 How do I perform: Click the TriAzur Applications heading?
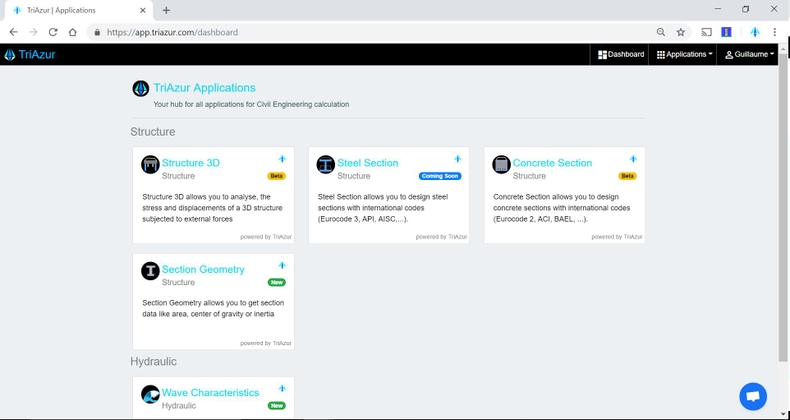click(204, 88)
